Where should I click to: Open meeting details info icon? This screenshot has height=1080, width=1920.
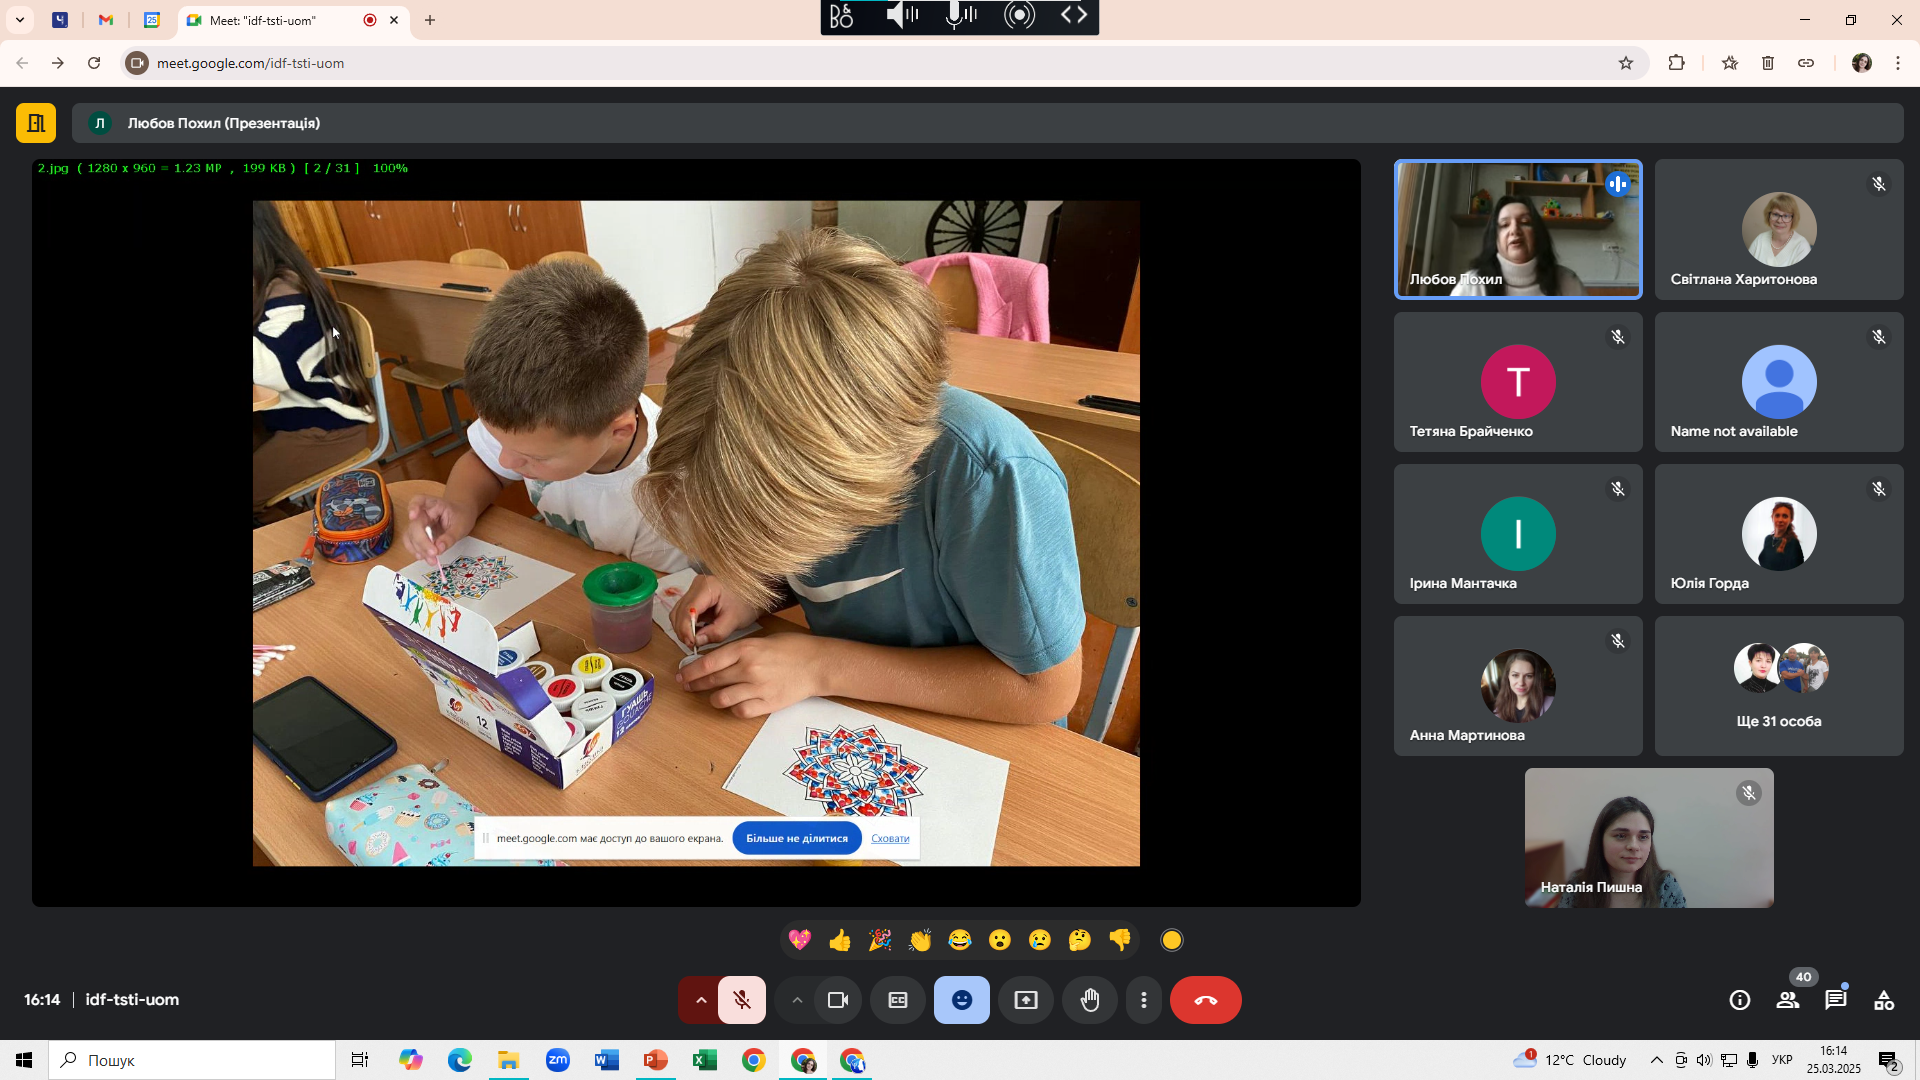[1740, 1000]
